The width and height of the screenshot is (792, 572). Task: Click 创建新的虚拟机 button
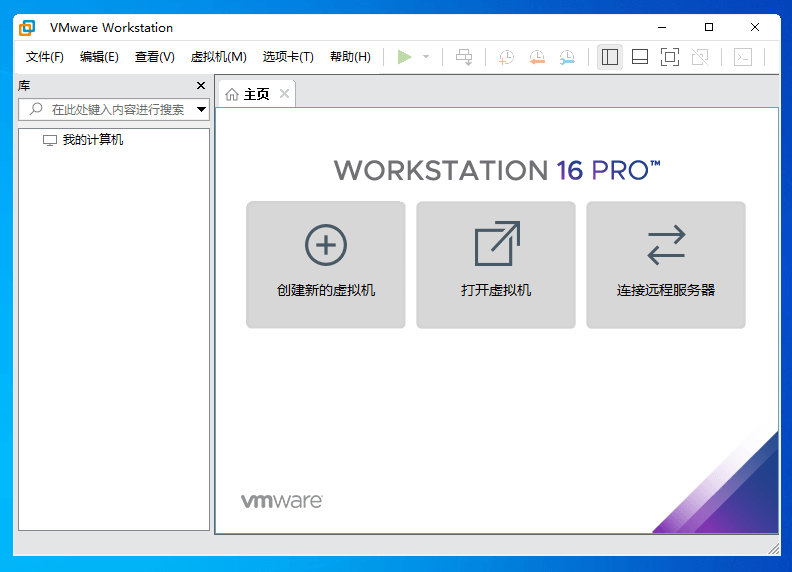(x=326, y=265)
